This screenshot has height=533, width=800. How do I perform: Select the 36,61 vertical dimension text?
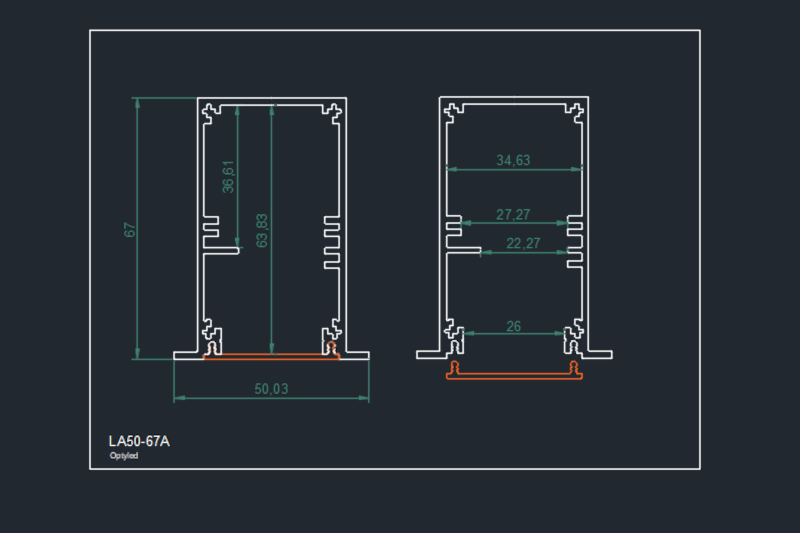228,176
